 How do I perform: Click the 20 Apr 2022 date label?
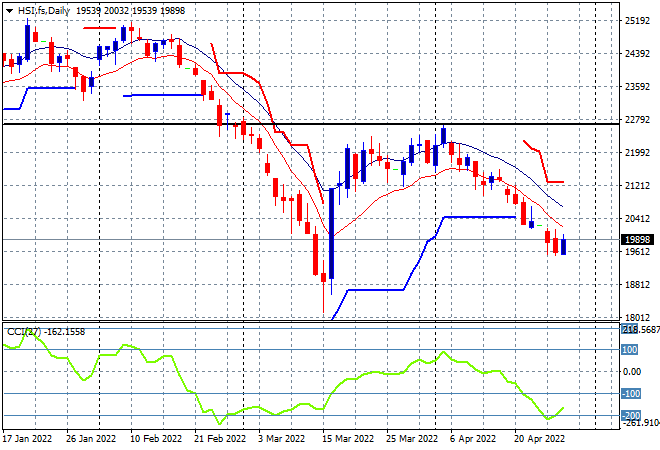540,439
